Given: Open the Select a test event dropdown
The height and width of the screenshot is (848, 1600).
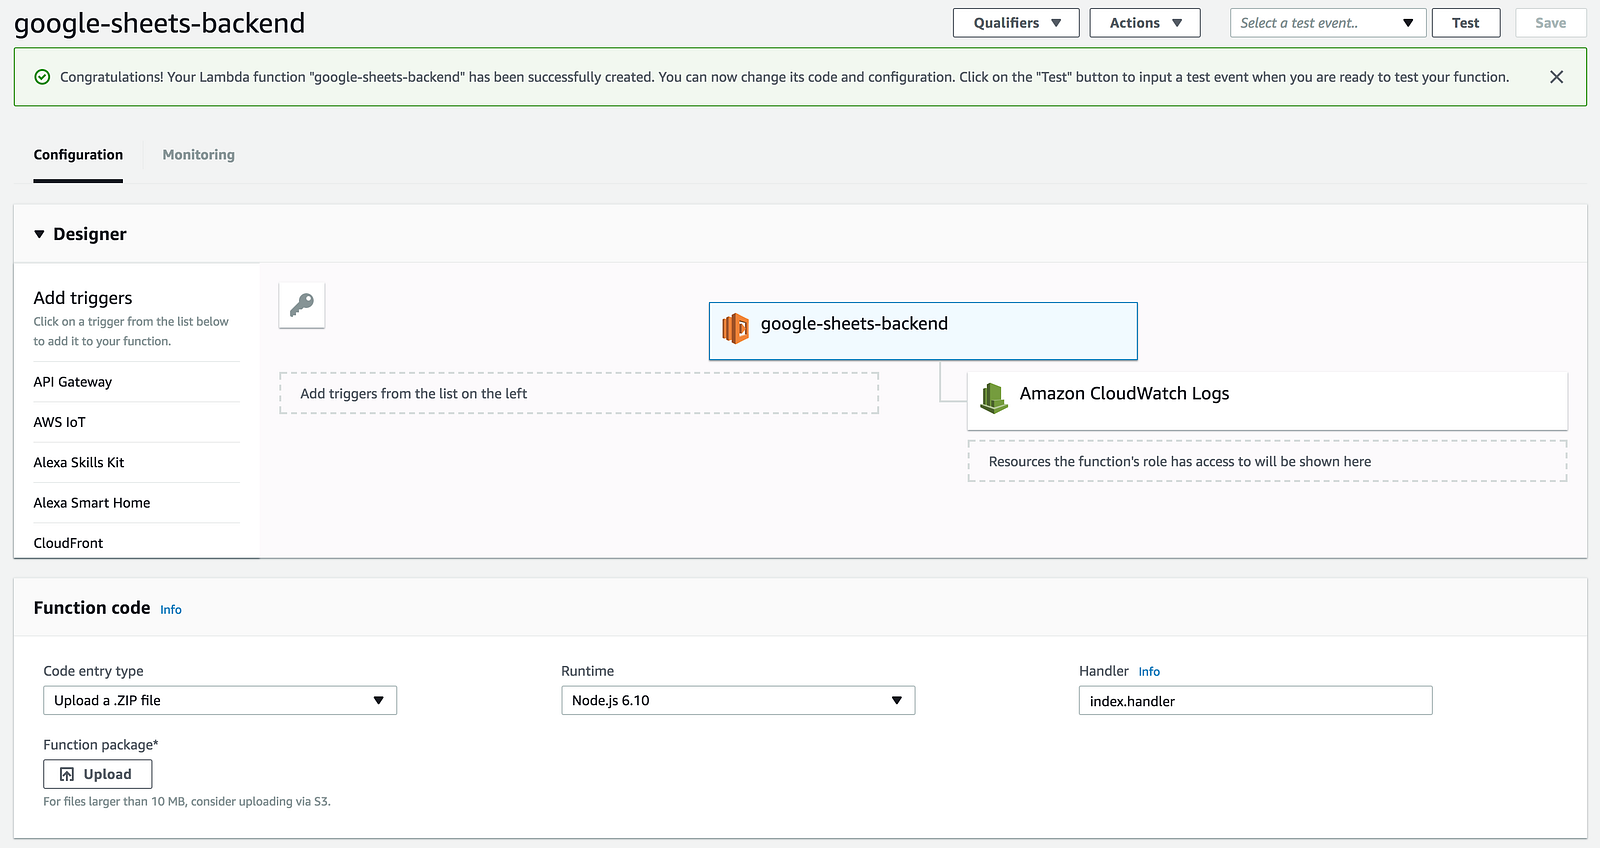Looking at the screenshot, I should tap(1326, 23).
